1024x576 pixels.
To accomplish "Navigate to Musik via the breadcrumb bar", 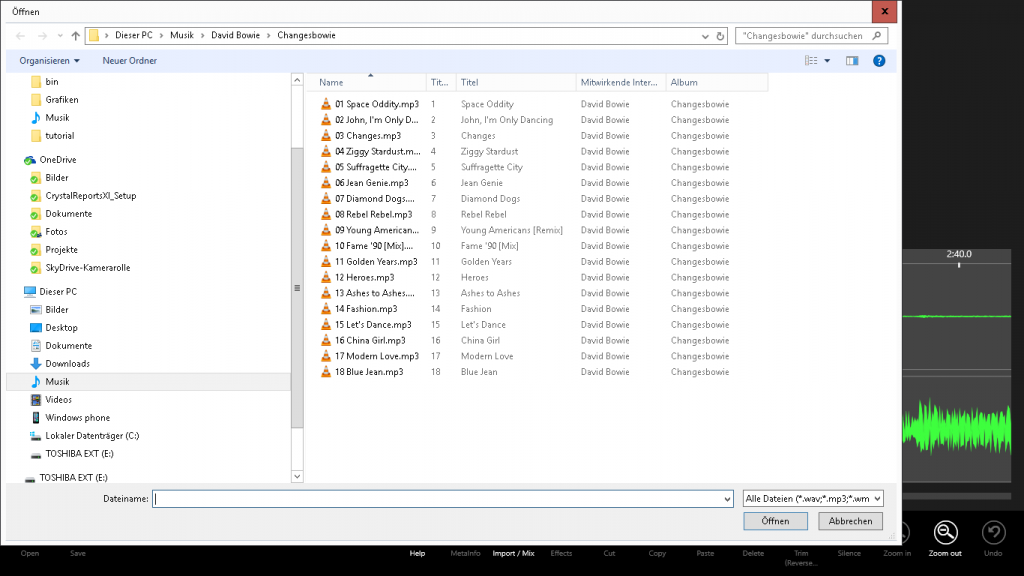I will pos(181,33).
